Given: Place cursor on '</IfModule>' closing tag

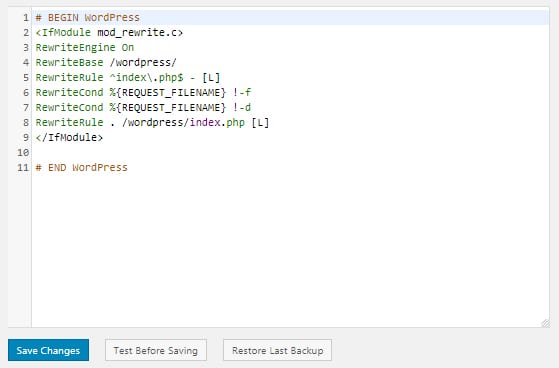Looking at the screenshot, I should point(69,137).
